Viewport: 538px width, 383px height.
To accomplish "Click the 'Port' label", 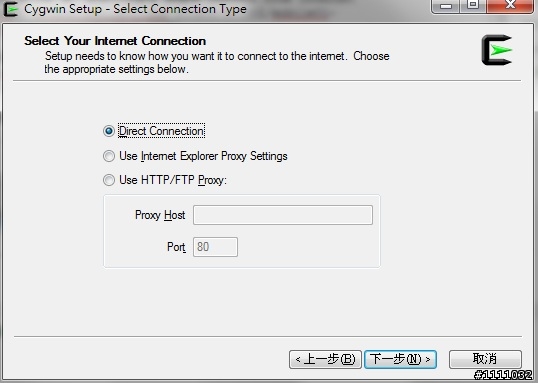I will click(176, 247).
